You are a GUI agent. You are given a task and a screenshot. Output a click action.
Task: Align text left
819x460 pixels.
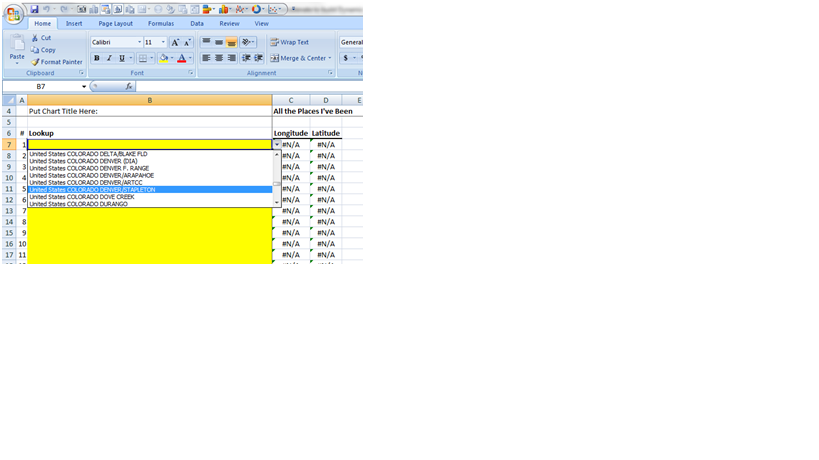(x=206, y=58)
